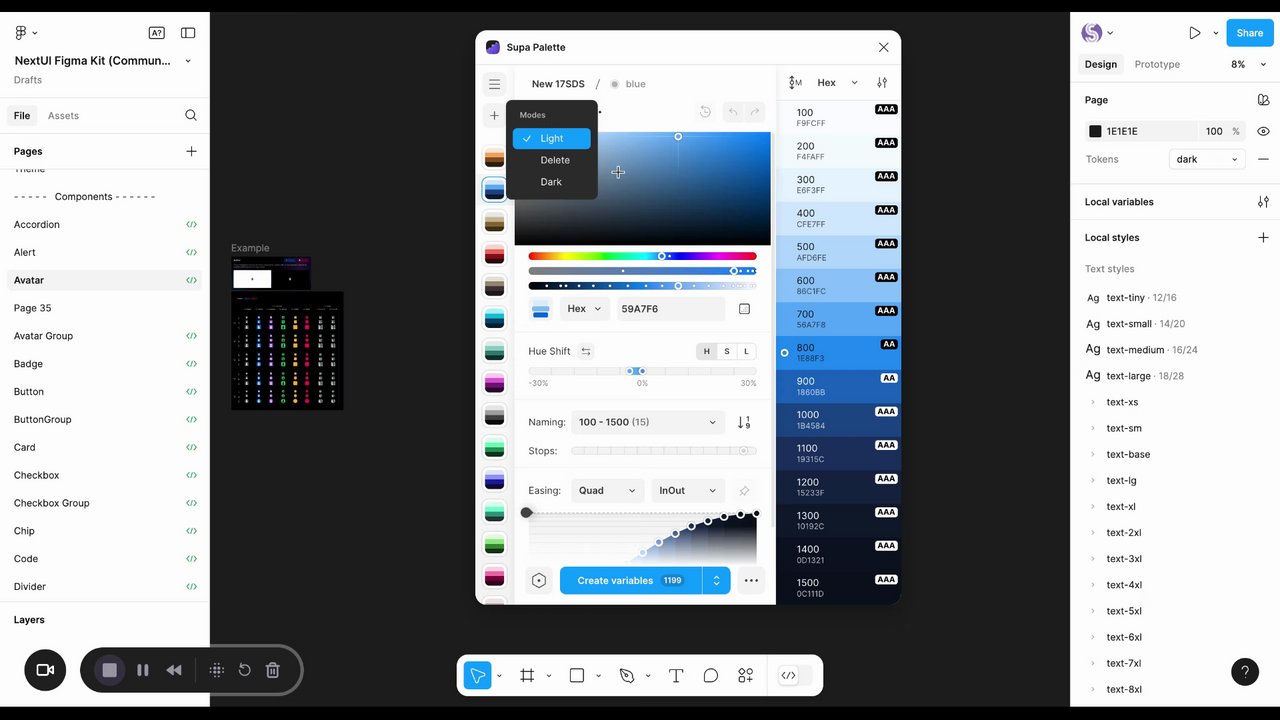Click the Share button
This screenshot has height=720, width=1280.
(x=1249, y=33)
